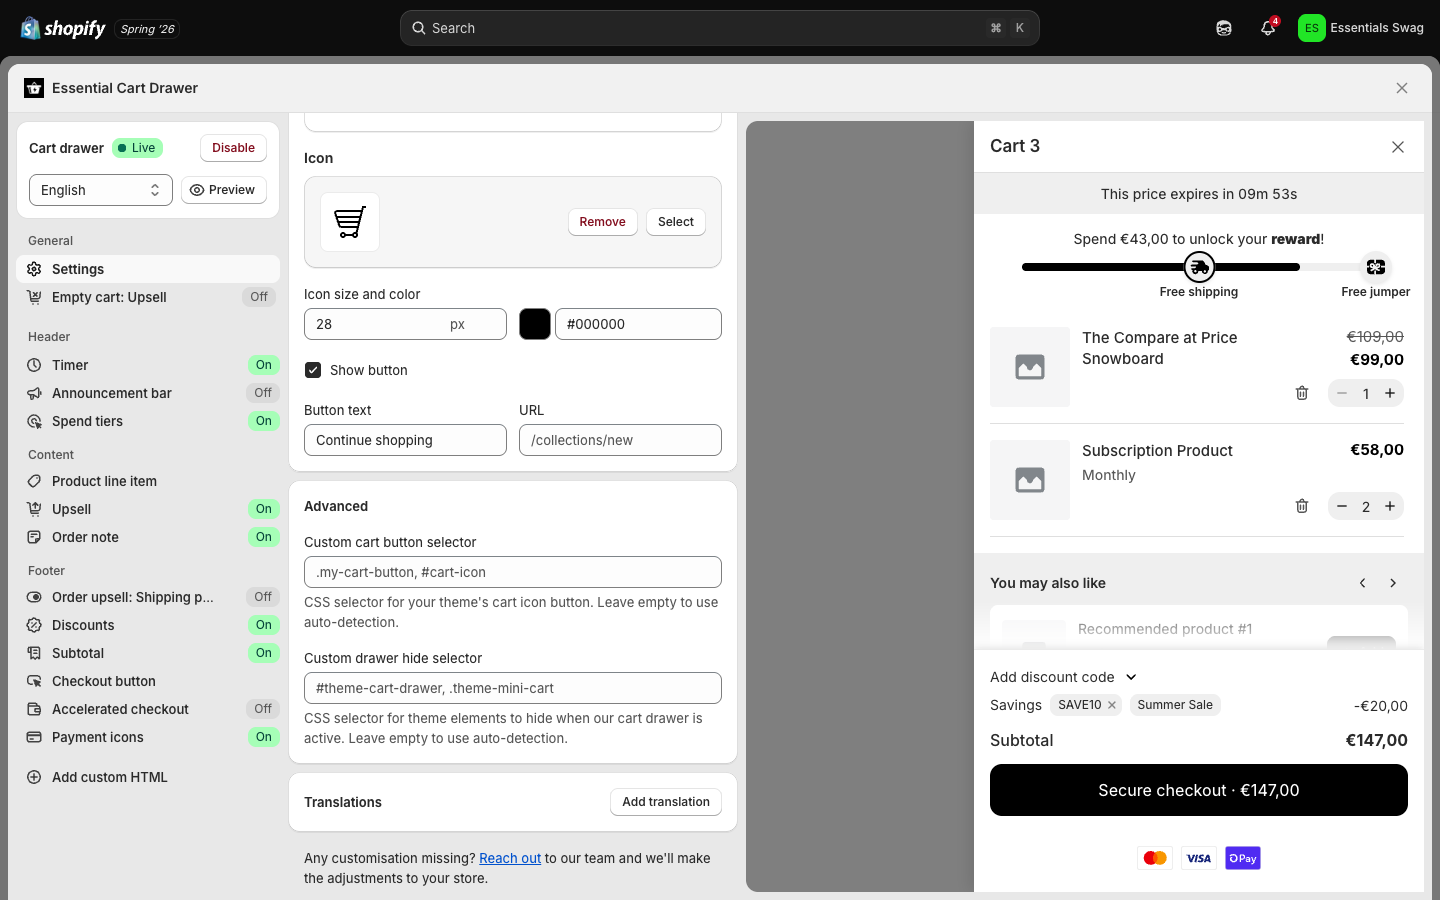Click the Summer Sale discount tag
The image size is (1440, 900).
(x=1175, y=705)
